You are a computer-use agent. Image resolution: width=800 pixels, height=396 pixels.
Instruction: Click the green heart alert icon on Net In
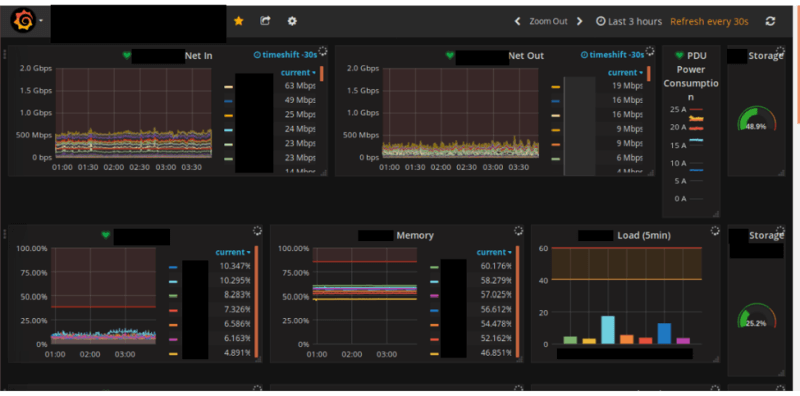(127, 55)
